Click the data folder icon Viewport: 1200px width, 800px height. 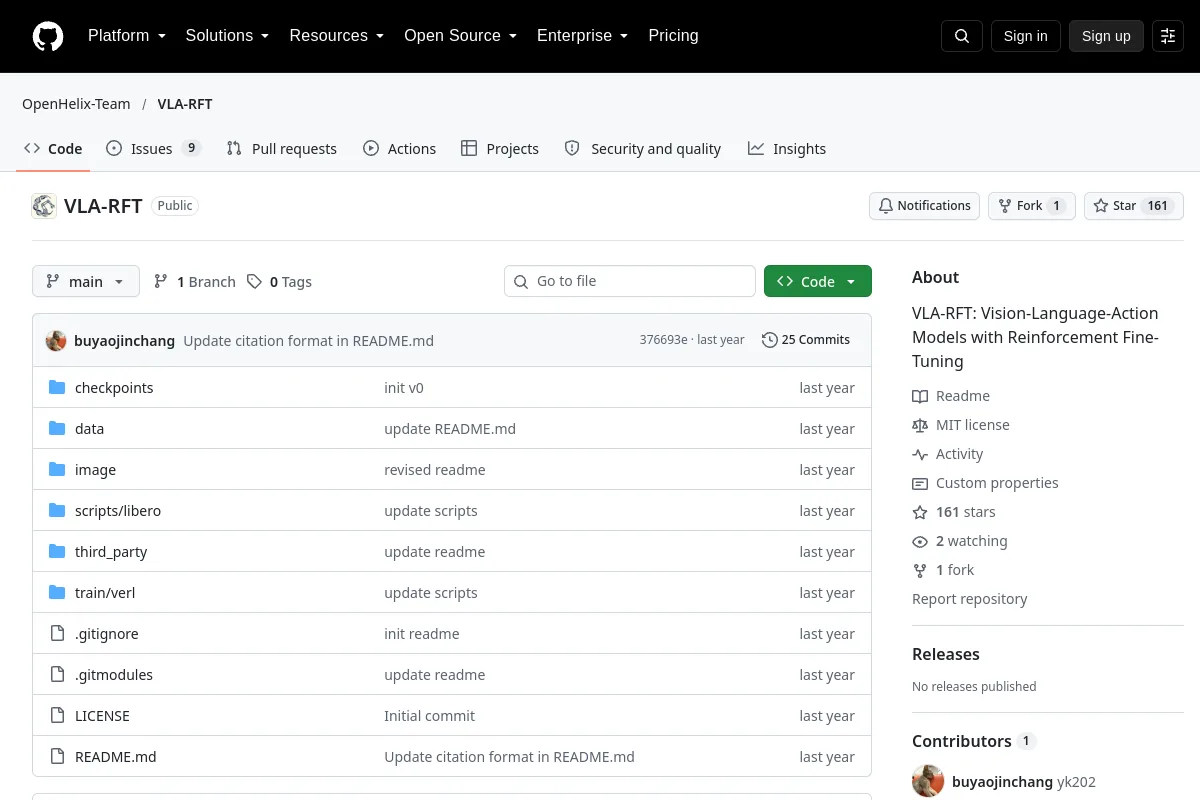click(57, 429)
